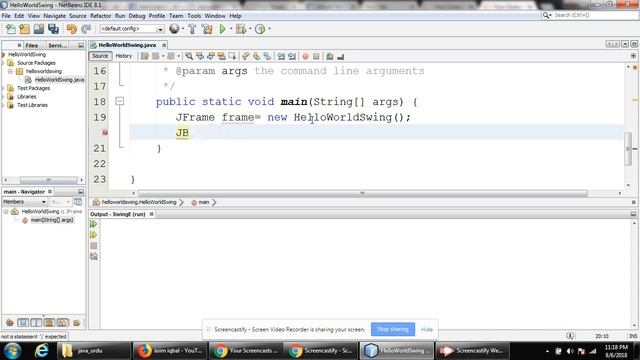This screenshot has width=640, height=360.
Task: Click the New File toolbar icon
Action: [x=11, y=29]
